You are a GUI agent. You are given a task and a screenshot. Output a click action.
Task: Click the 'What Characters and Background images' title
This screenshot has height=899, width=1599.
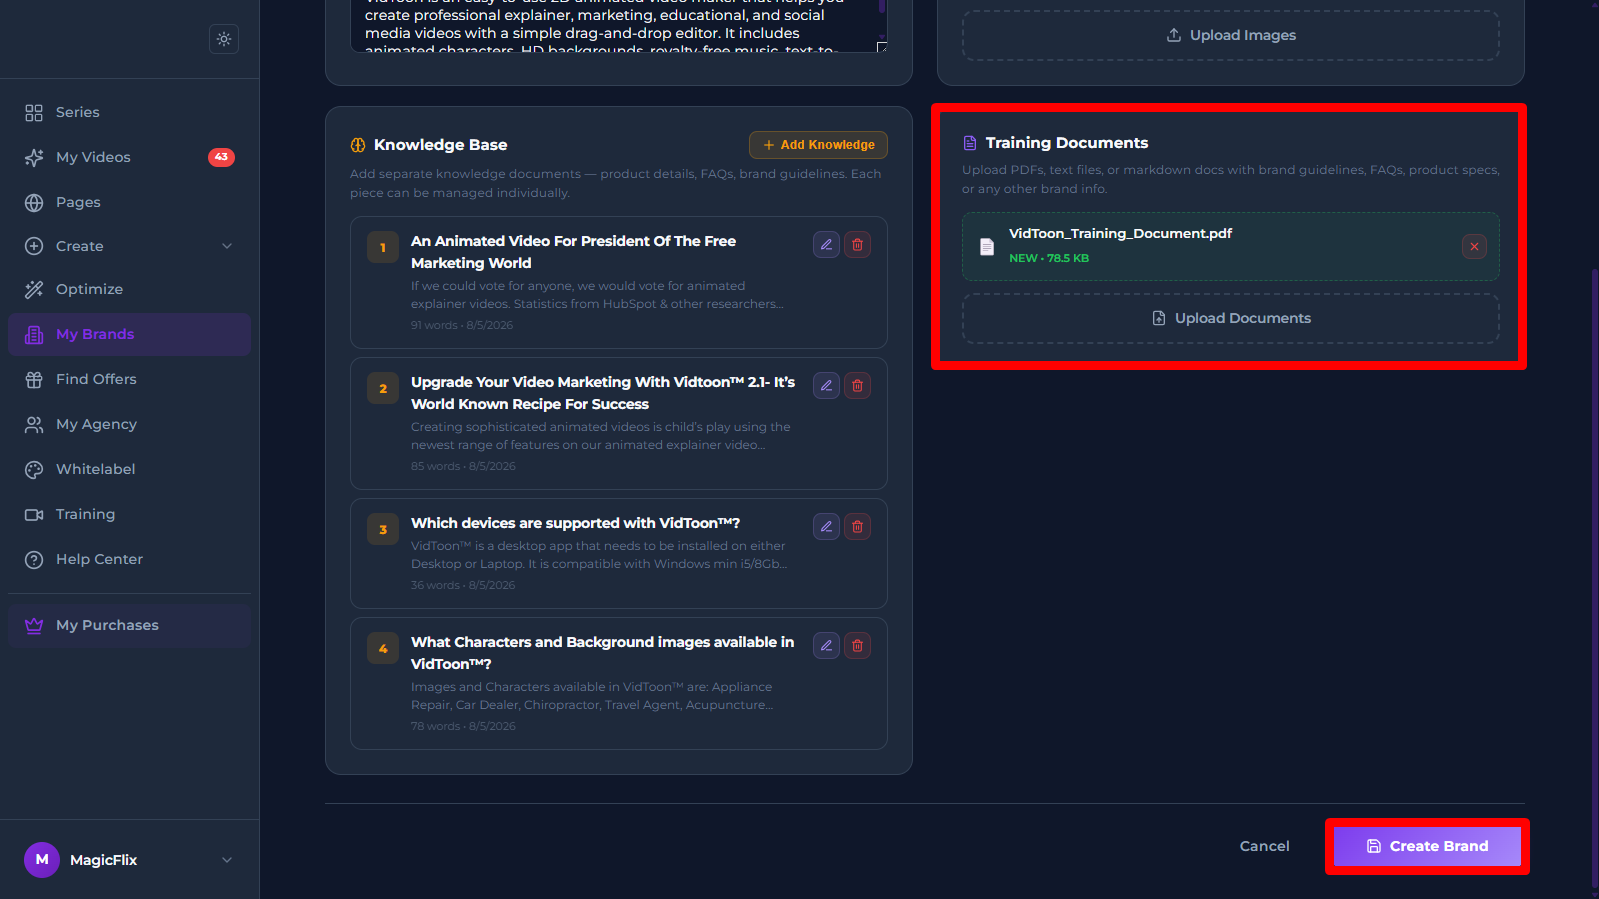tap(602, 653)
